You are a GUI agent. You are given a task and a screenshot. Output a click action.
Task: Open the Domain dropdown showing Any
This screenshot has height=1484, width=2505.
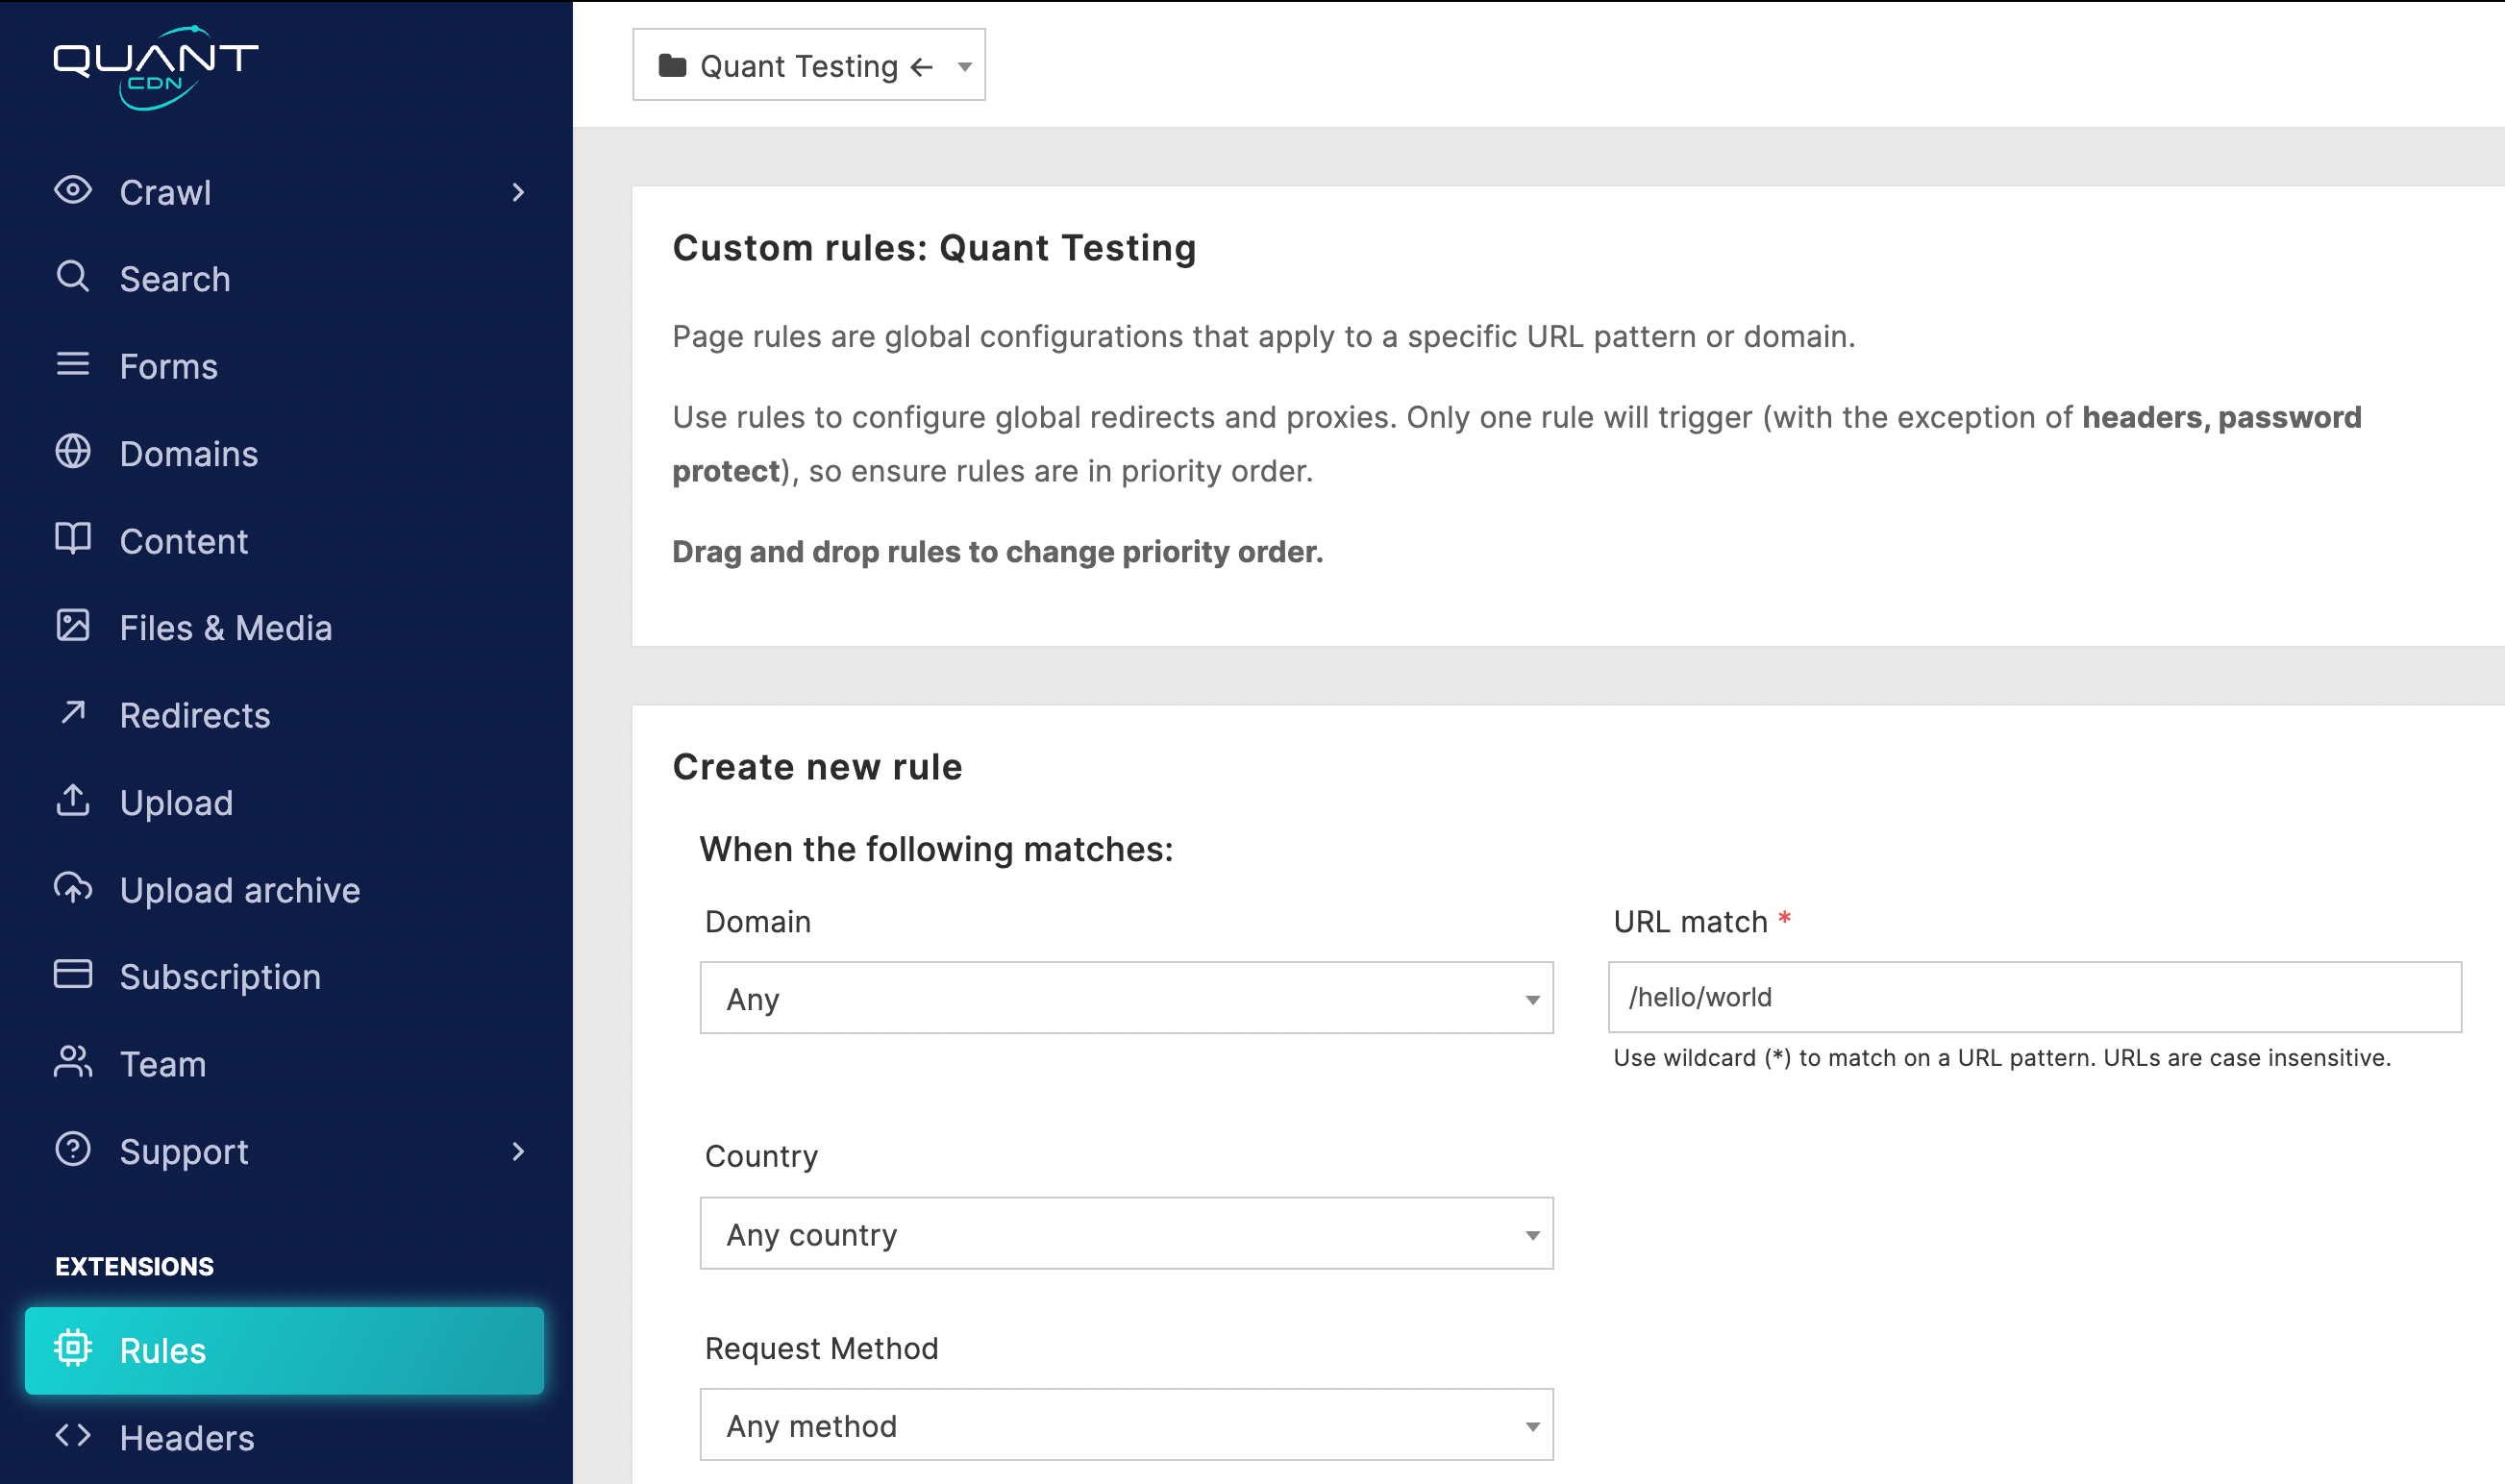click(x=1126, y=997)
